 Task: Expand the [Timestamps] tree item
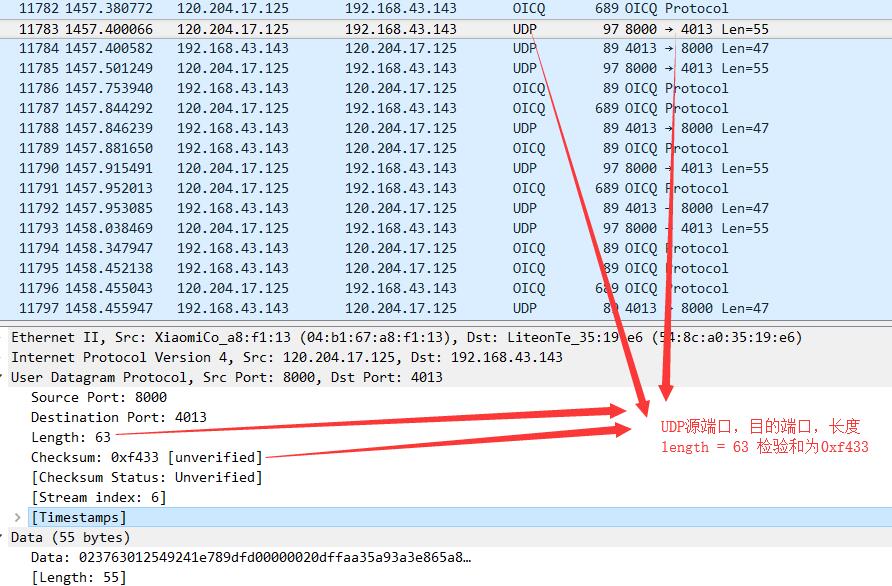click(x=16, y=517)
